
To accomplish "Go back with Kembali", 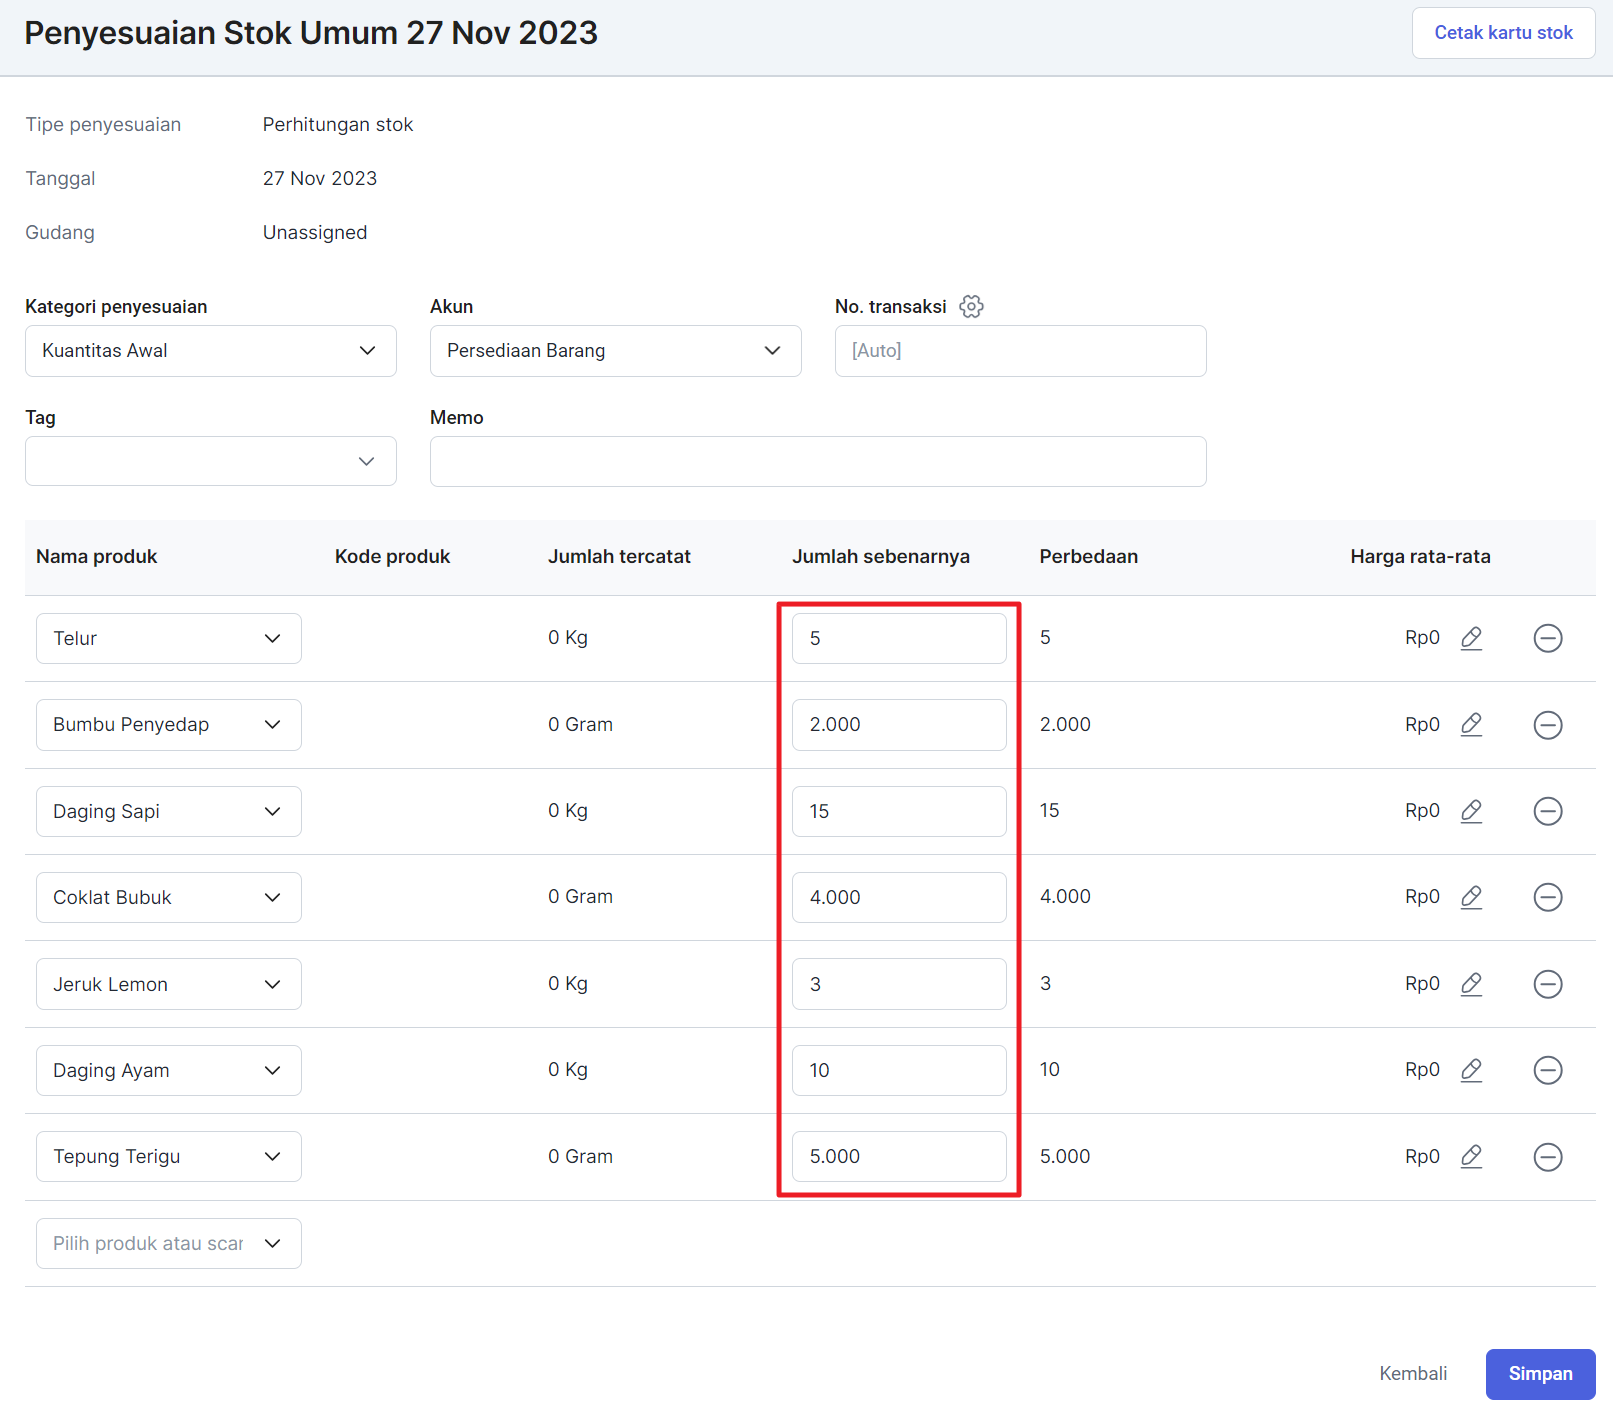I will coord(1413,1374).
